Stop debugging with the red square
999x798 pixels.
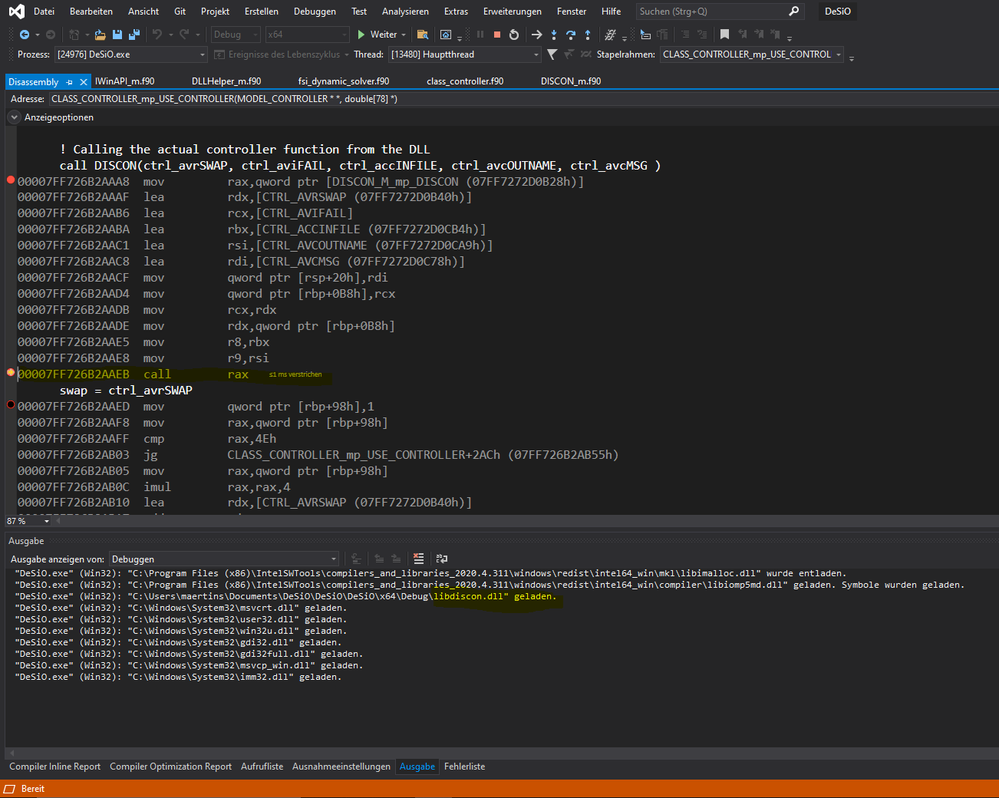point(497,34)
